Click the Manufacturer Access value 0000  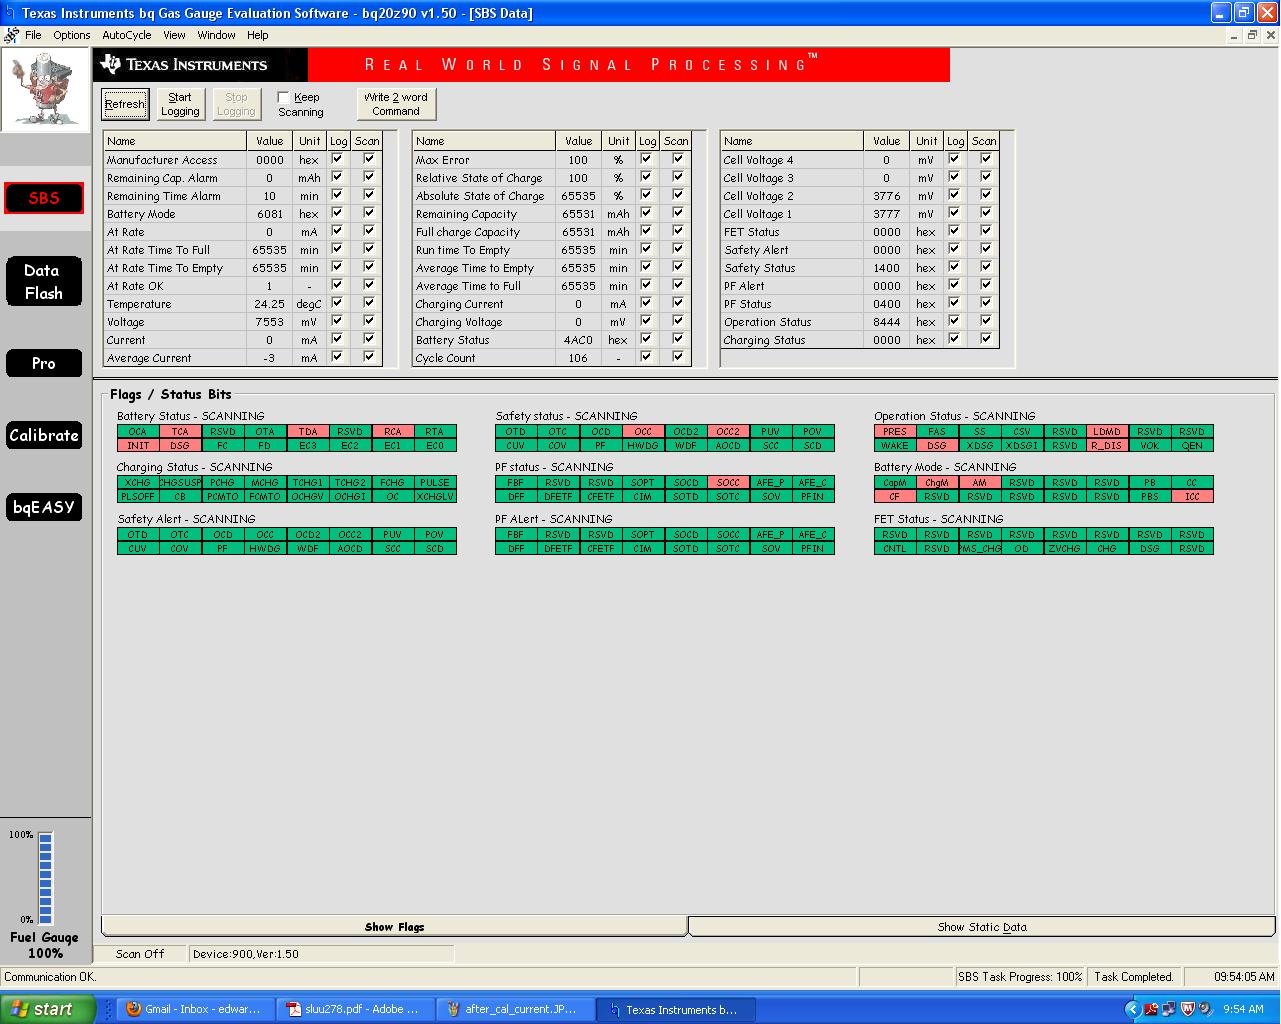[x=270, y=160]
